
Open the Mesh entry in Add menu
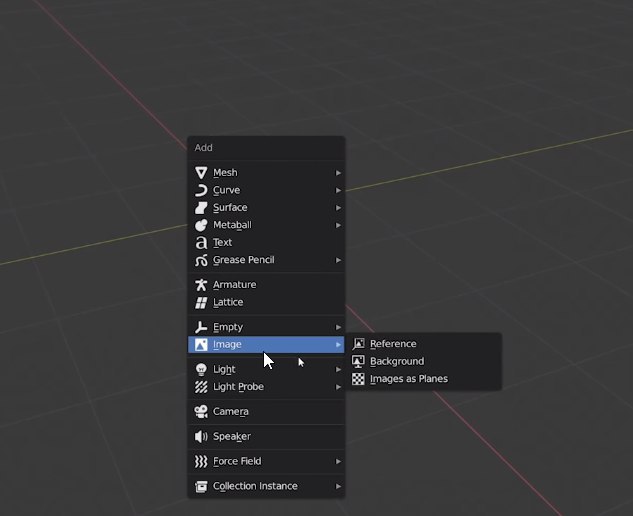pos(266,173)
